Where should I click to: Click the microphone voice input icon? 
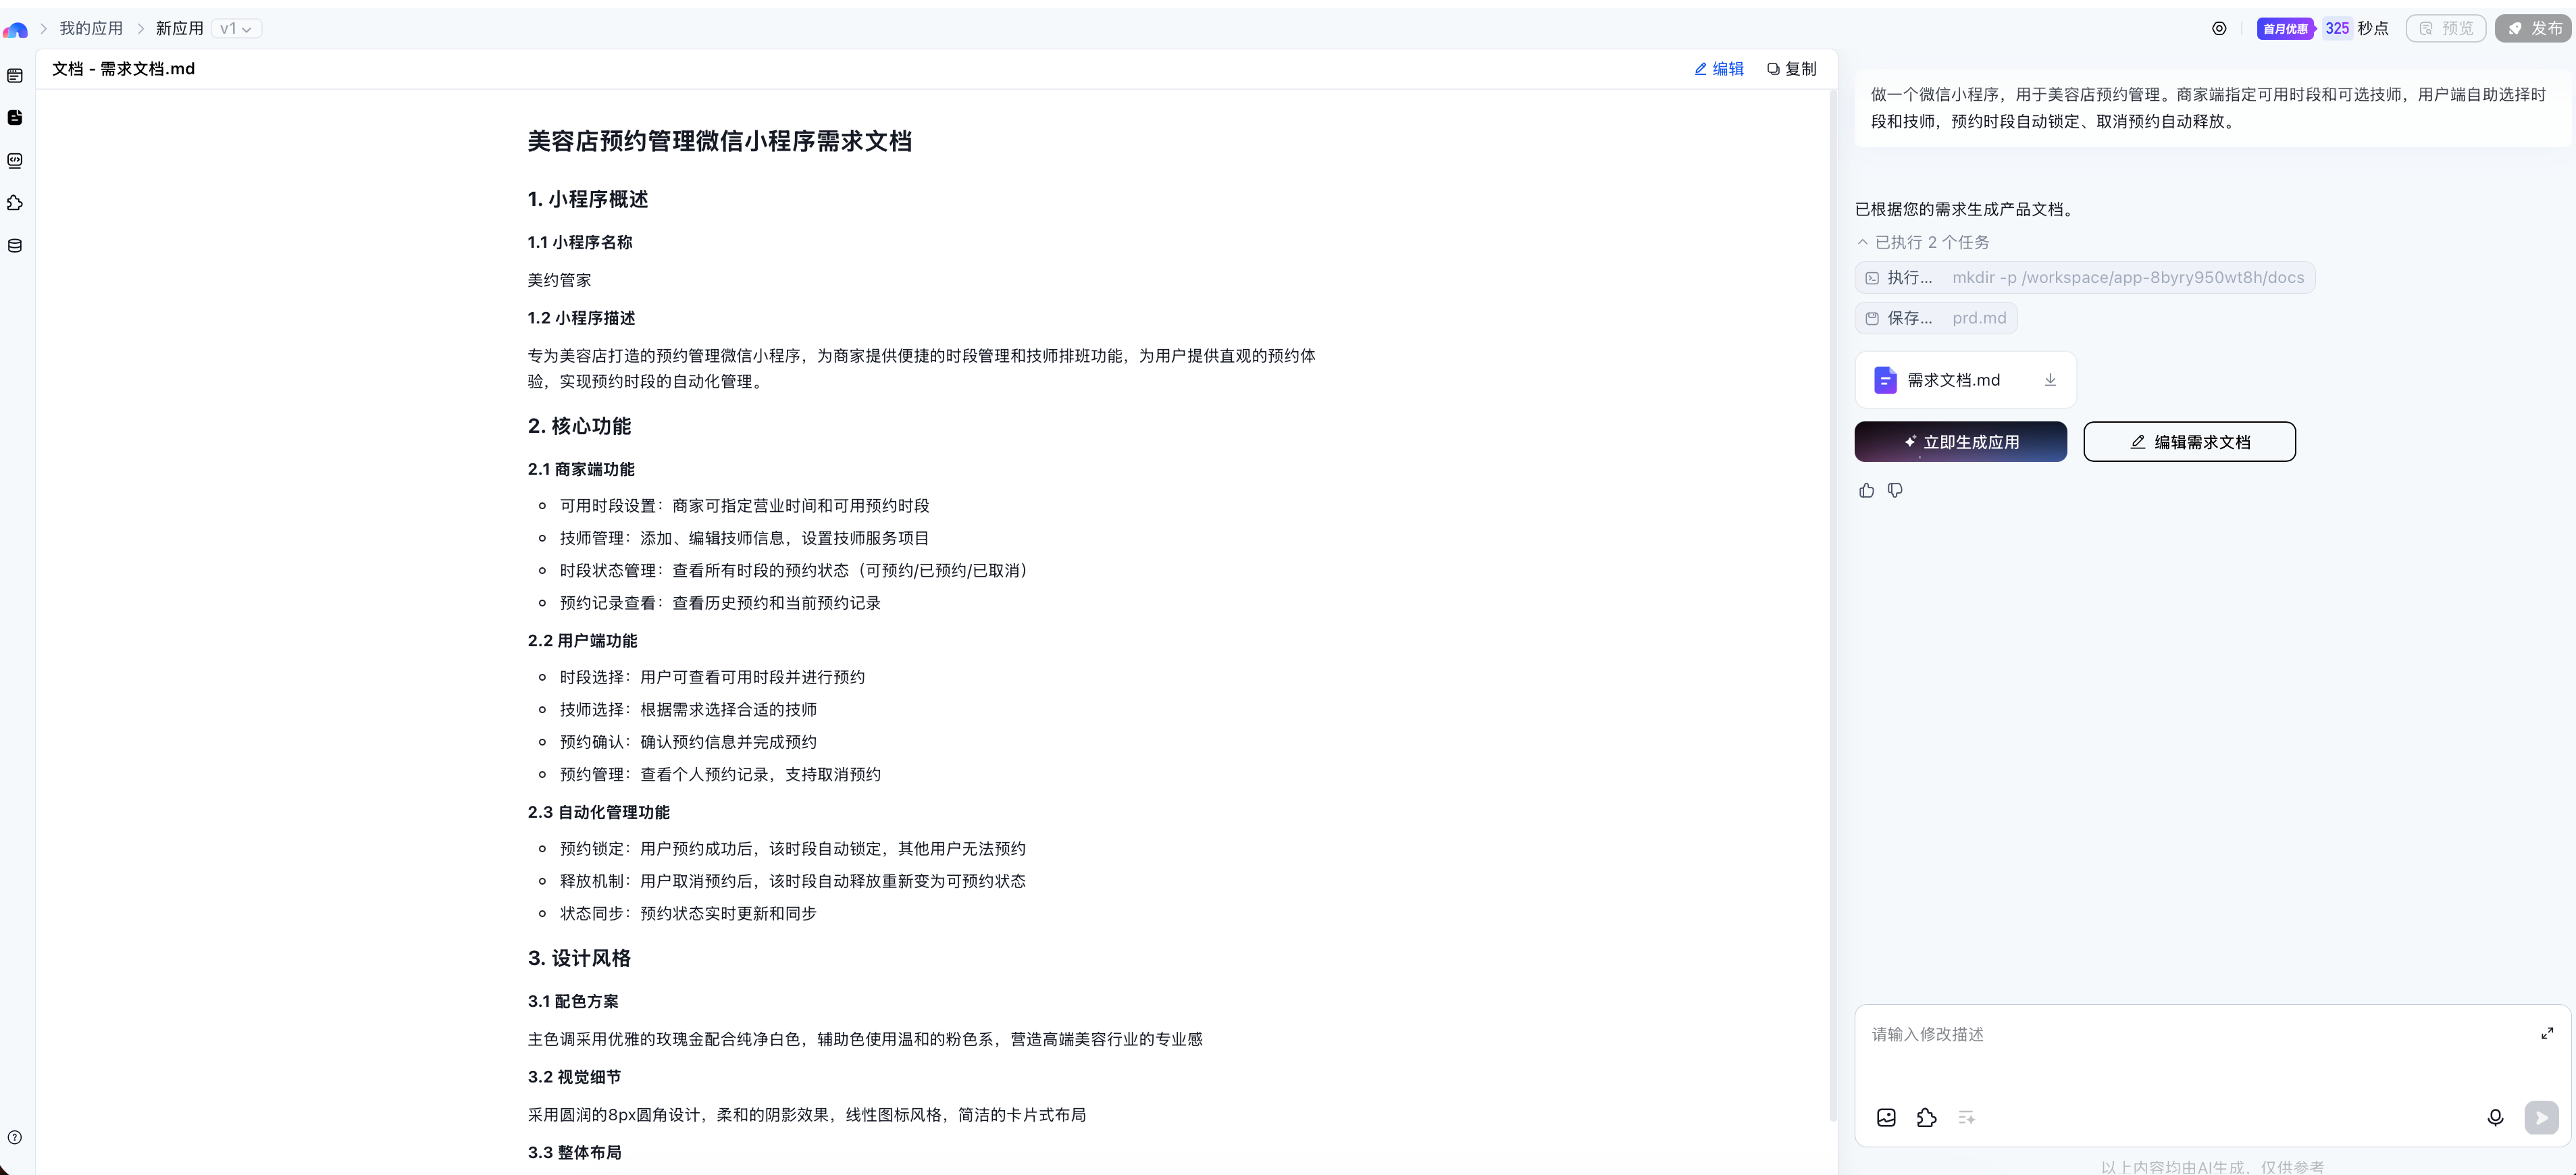pos(2495,1117)
